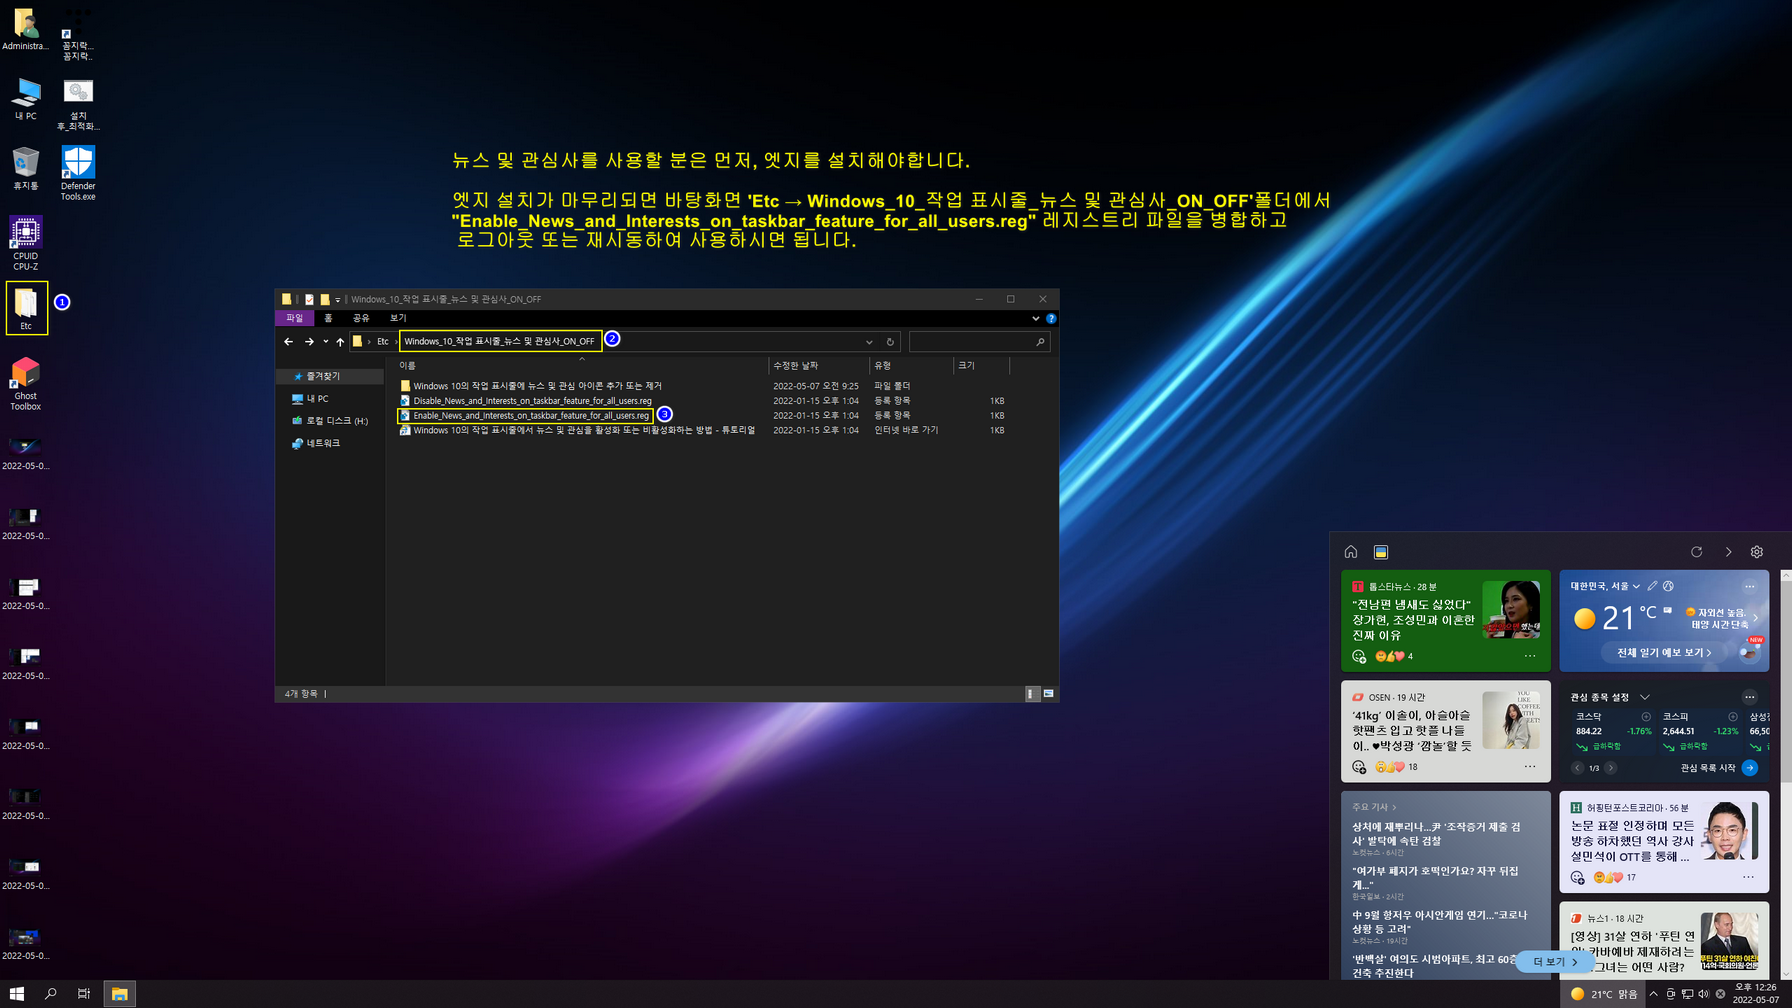Select 즐겨찾기 in navigation pane
The width and height of the screenshot is (1792, 1008).
[323, 376]
